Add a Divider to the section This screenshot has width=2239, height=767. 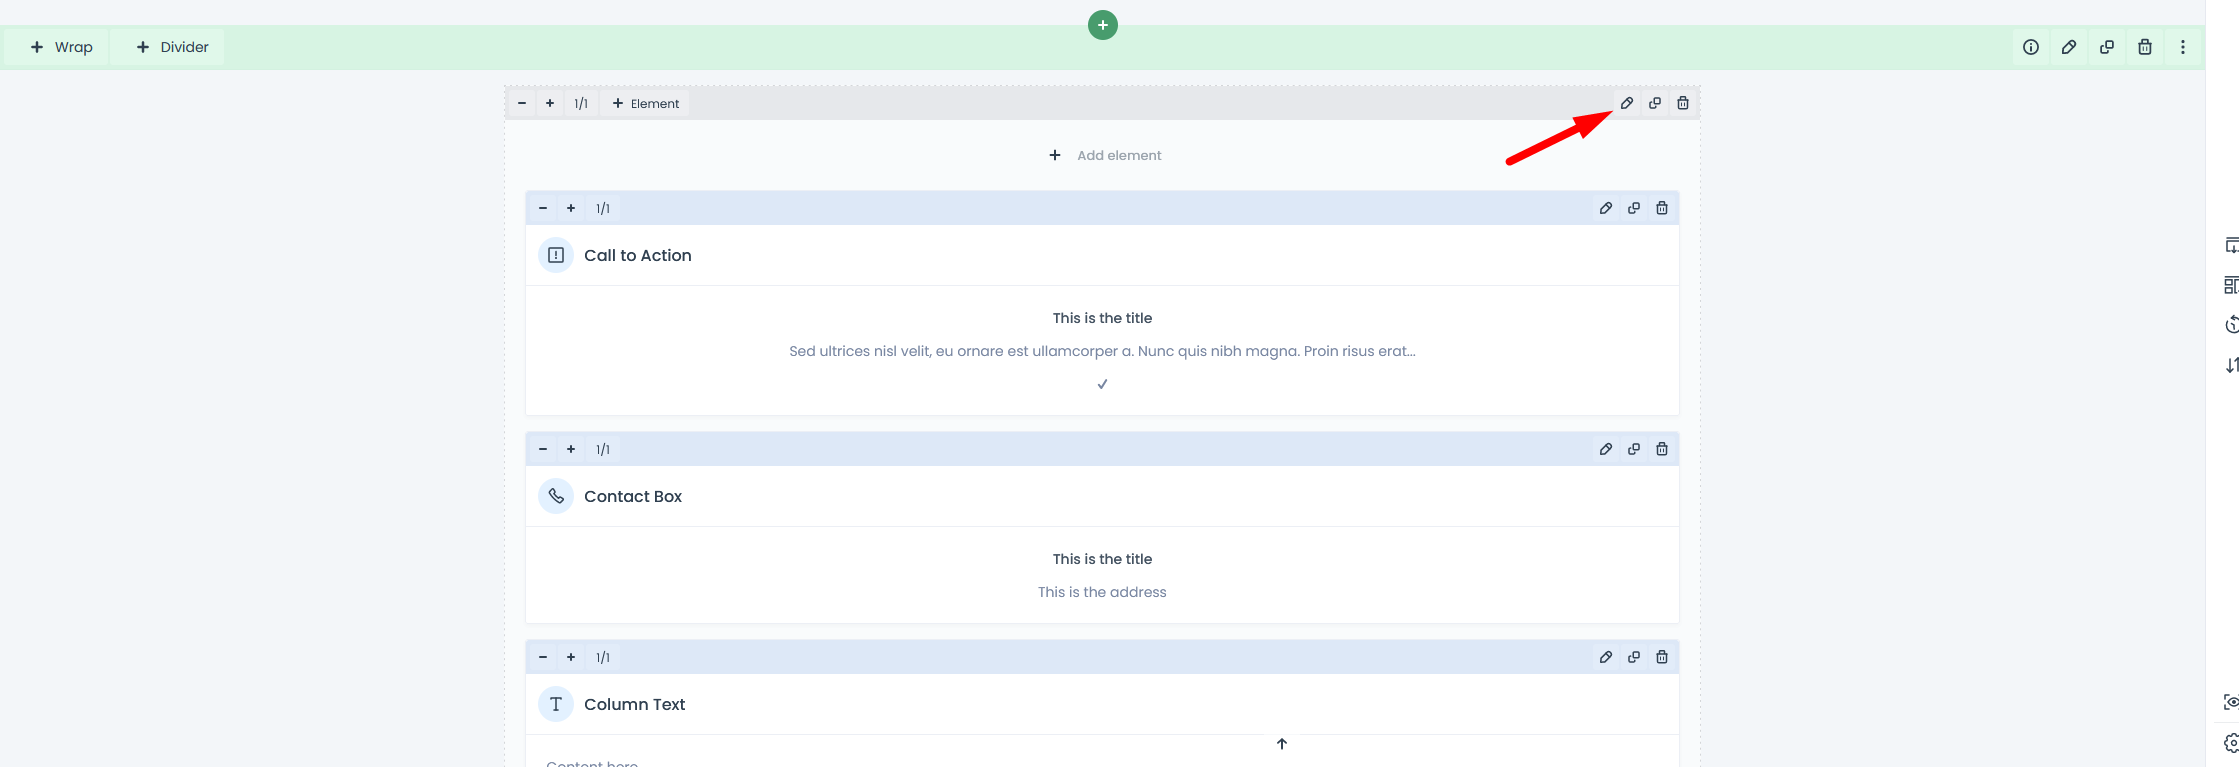[173, 47]
